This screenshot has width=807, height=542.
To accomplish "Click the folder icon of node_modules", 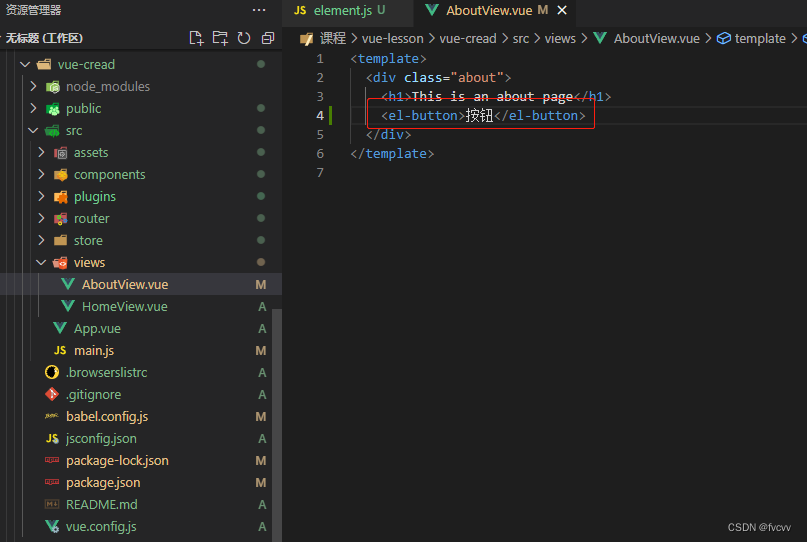I will tap(52, 86).
